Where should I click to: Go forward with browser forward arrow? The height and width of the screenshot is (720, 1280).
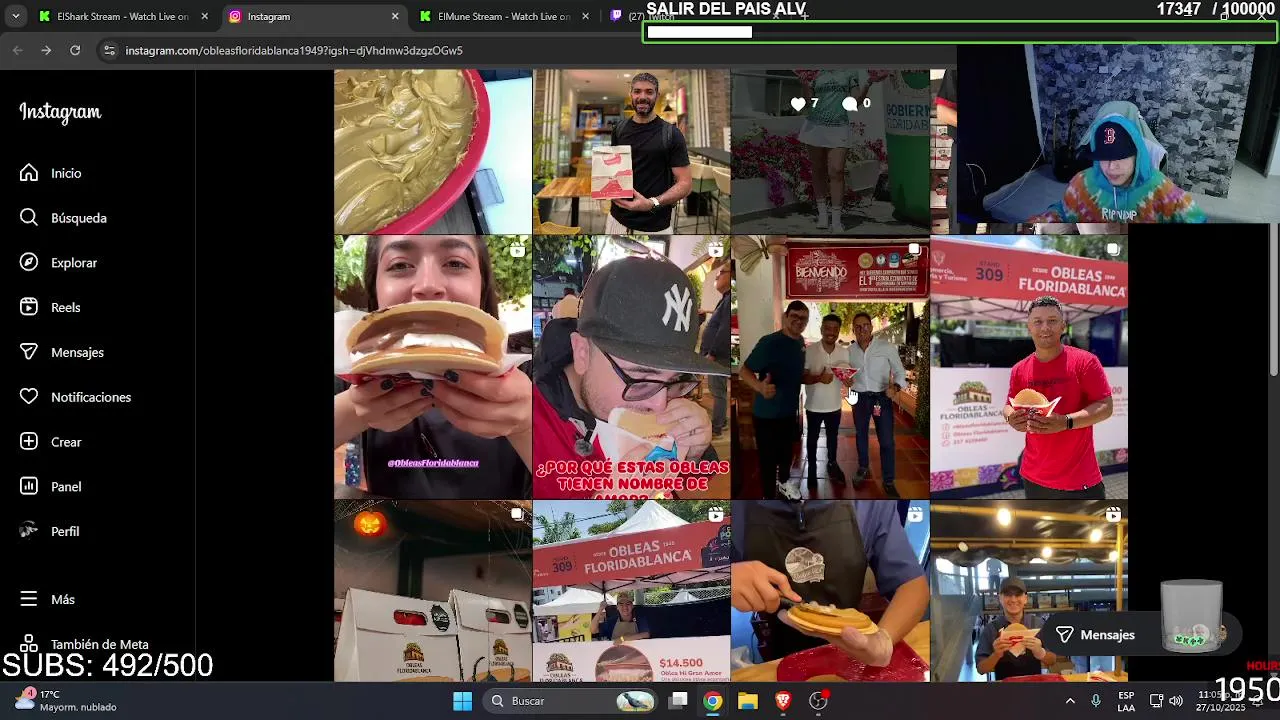(x=46, y=50)
